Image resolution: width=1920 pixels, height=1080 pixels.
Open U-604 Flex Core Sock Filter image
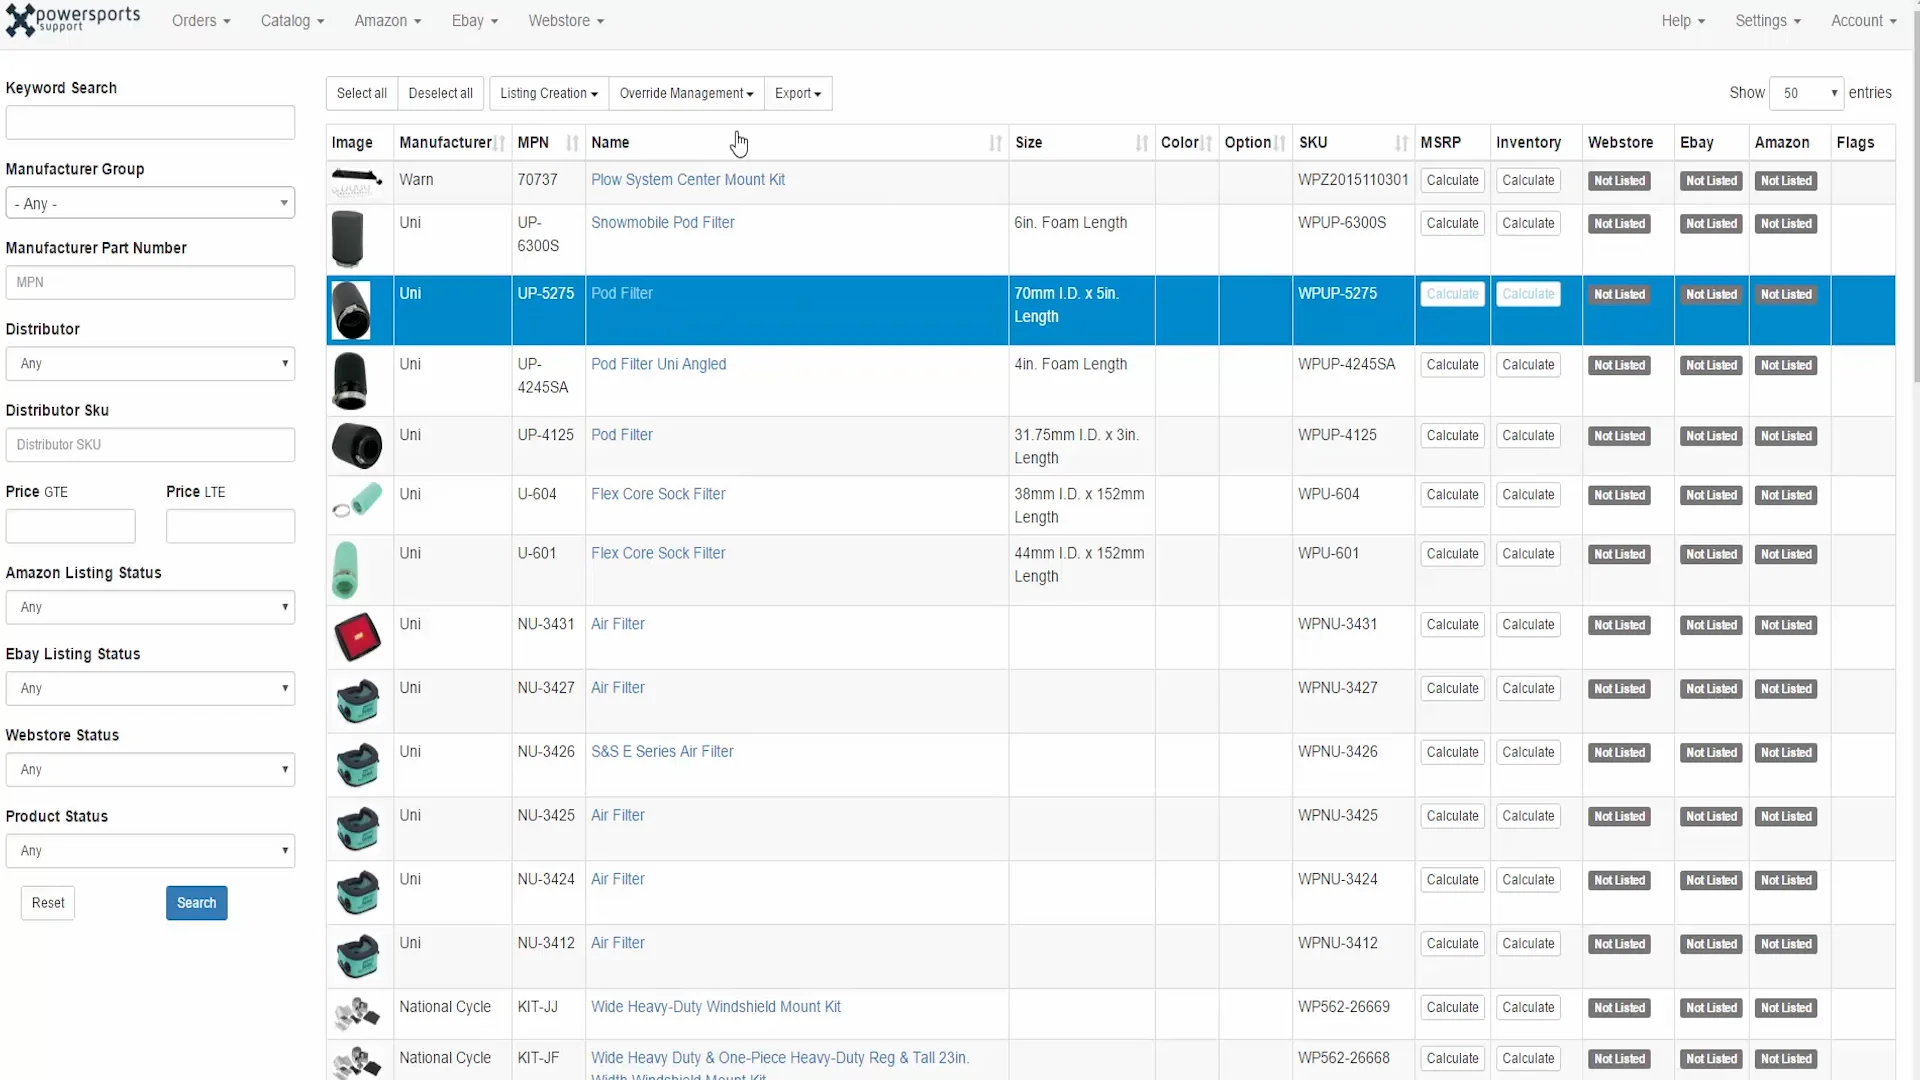[357, 499]
